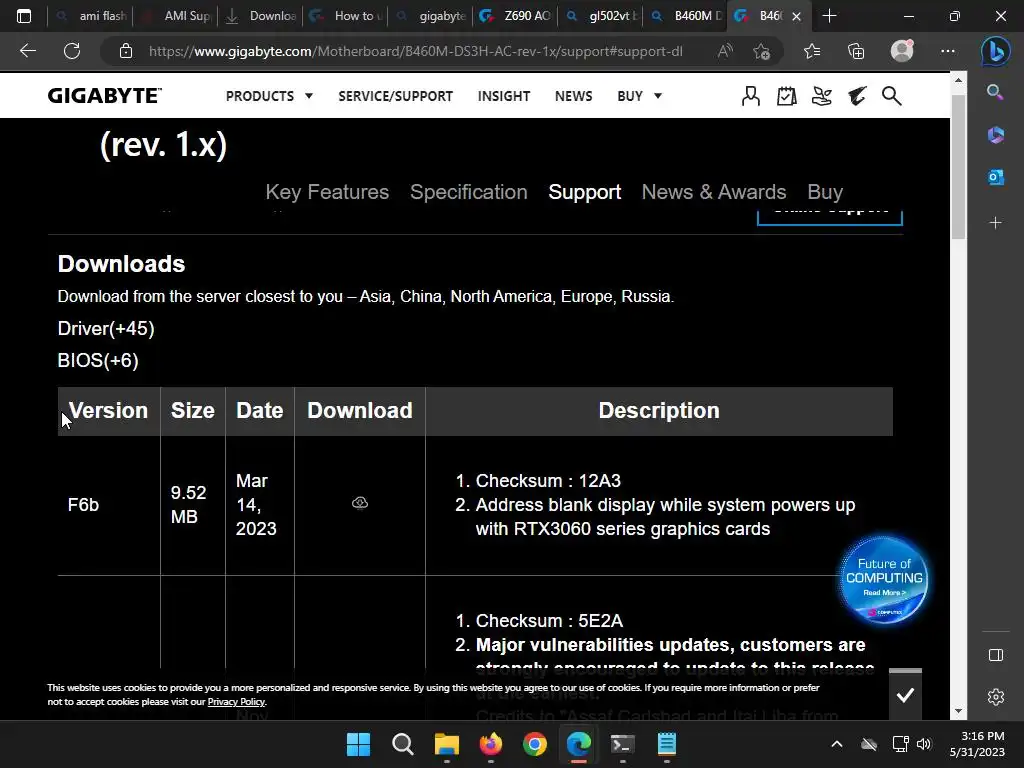Switch to the 'AMI Sup' tab
Screen dimensions: 1024x768
pos(176,16)
